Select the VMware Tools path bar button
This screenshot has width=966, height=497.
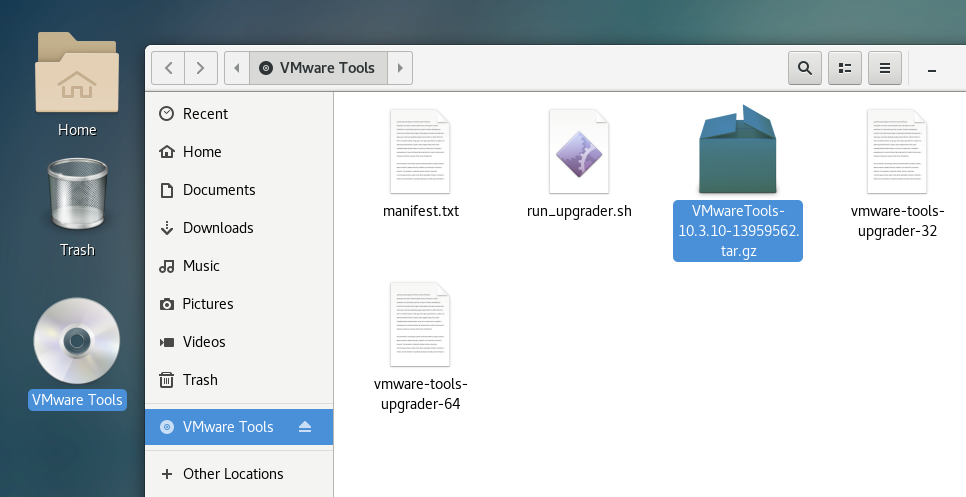(318, 68)
